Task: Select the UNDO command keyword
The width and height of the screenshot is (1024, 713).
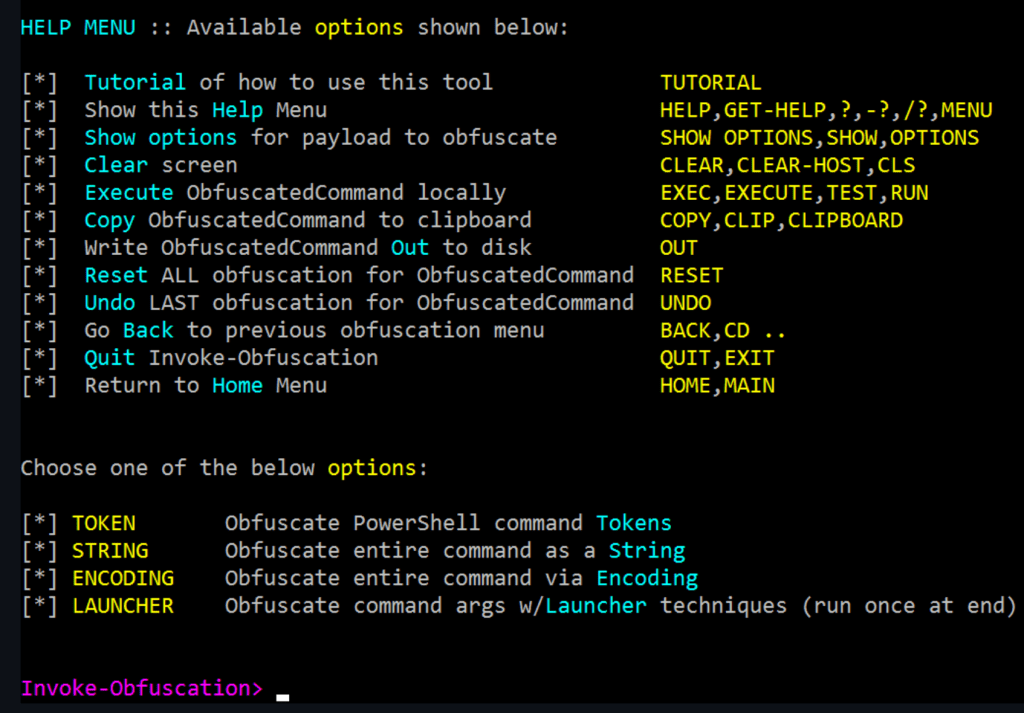Action: tap(685, 303)
